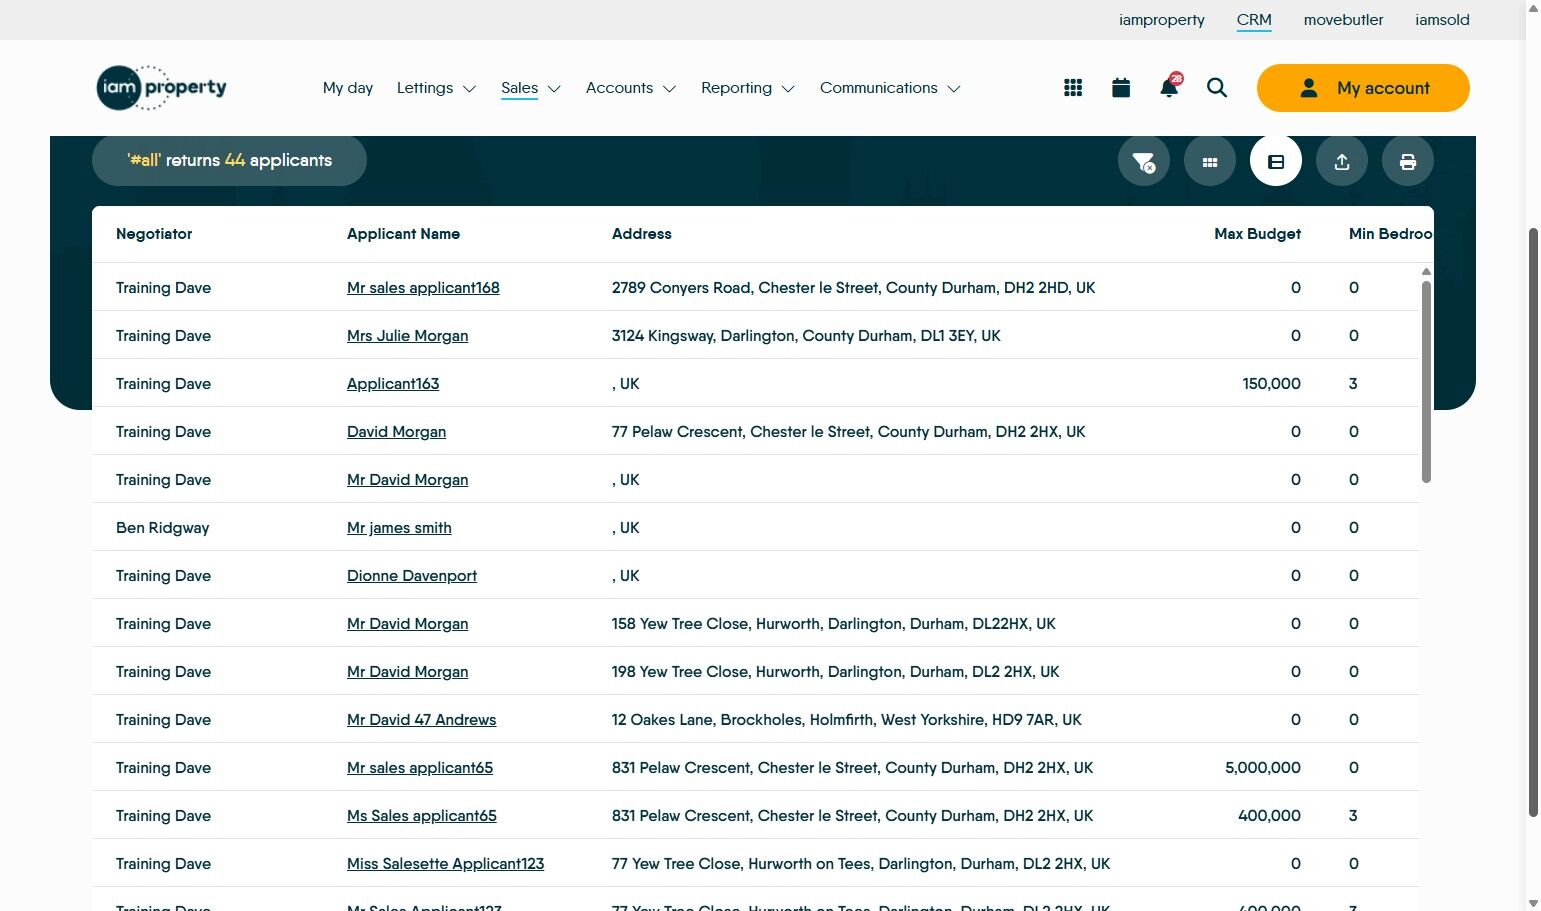Click the applicant table's inner scrollbar thumb
Viewport: 1541px width, 911px height.
pos(1426,382)
